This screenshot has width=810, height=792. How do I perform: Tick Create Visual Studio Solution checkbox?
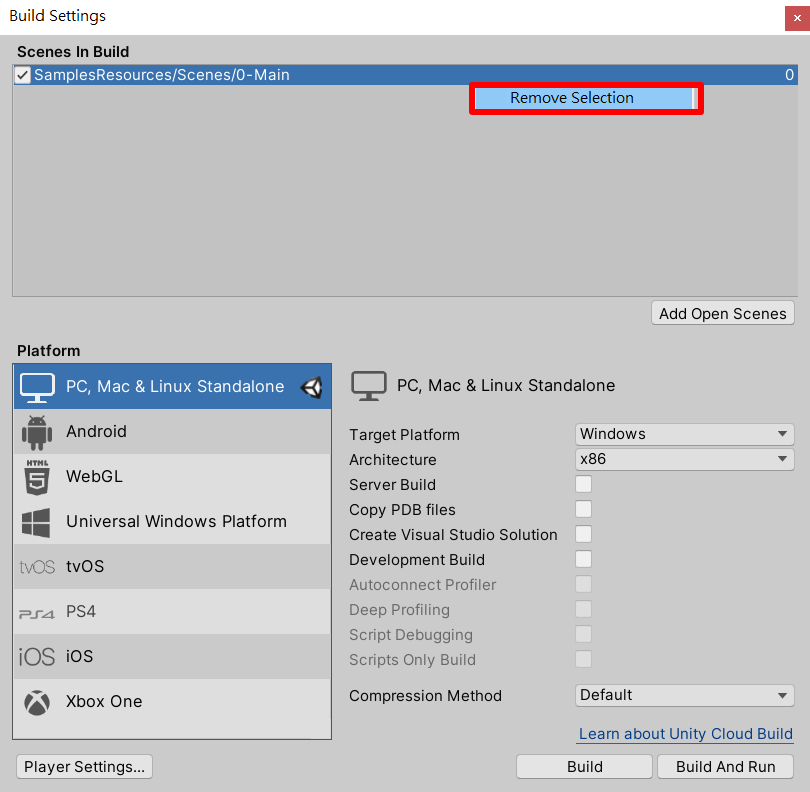[584, 534]
